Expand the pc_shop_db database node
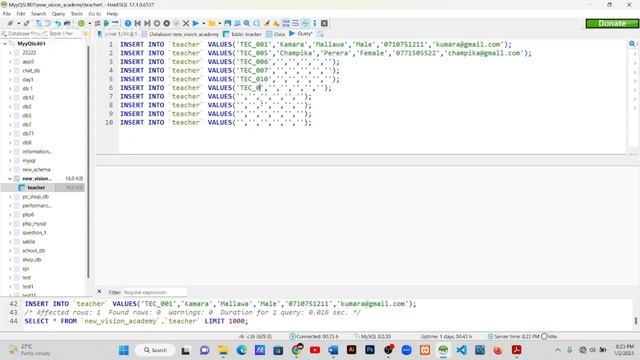 (x=10, y=196)
